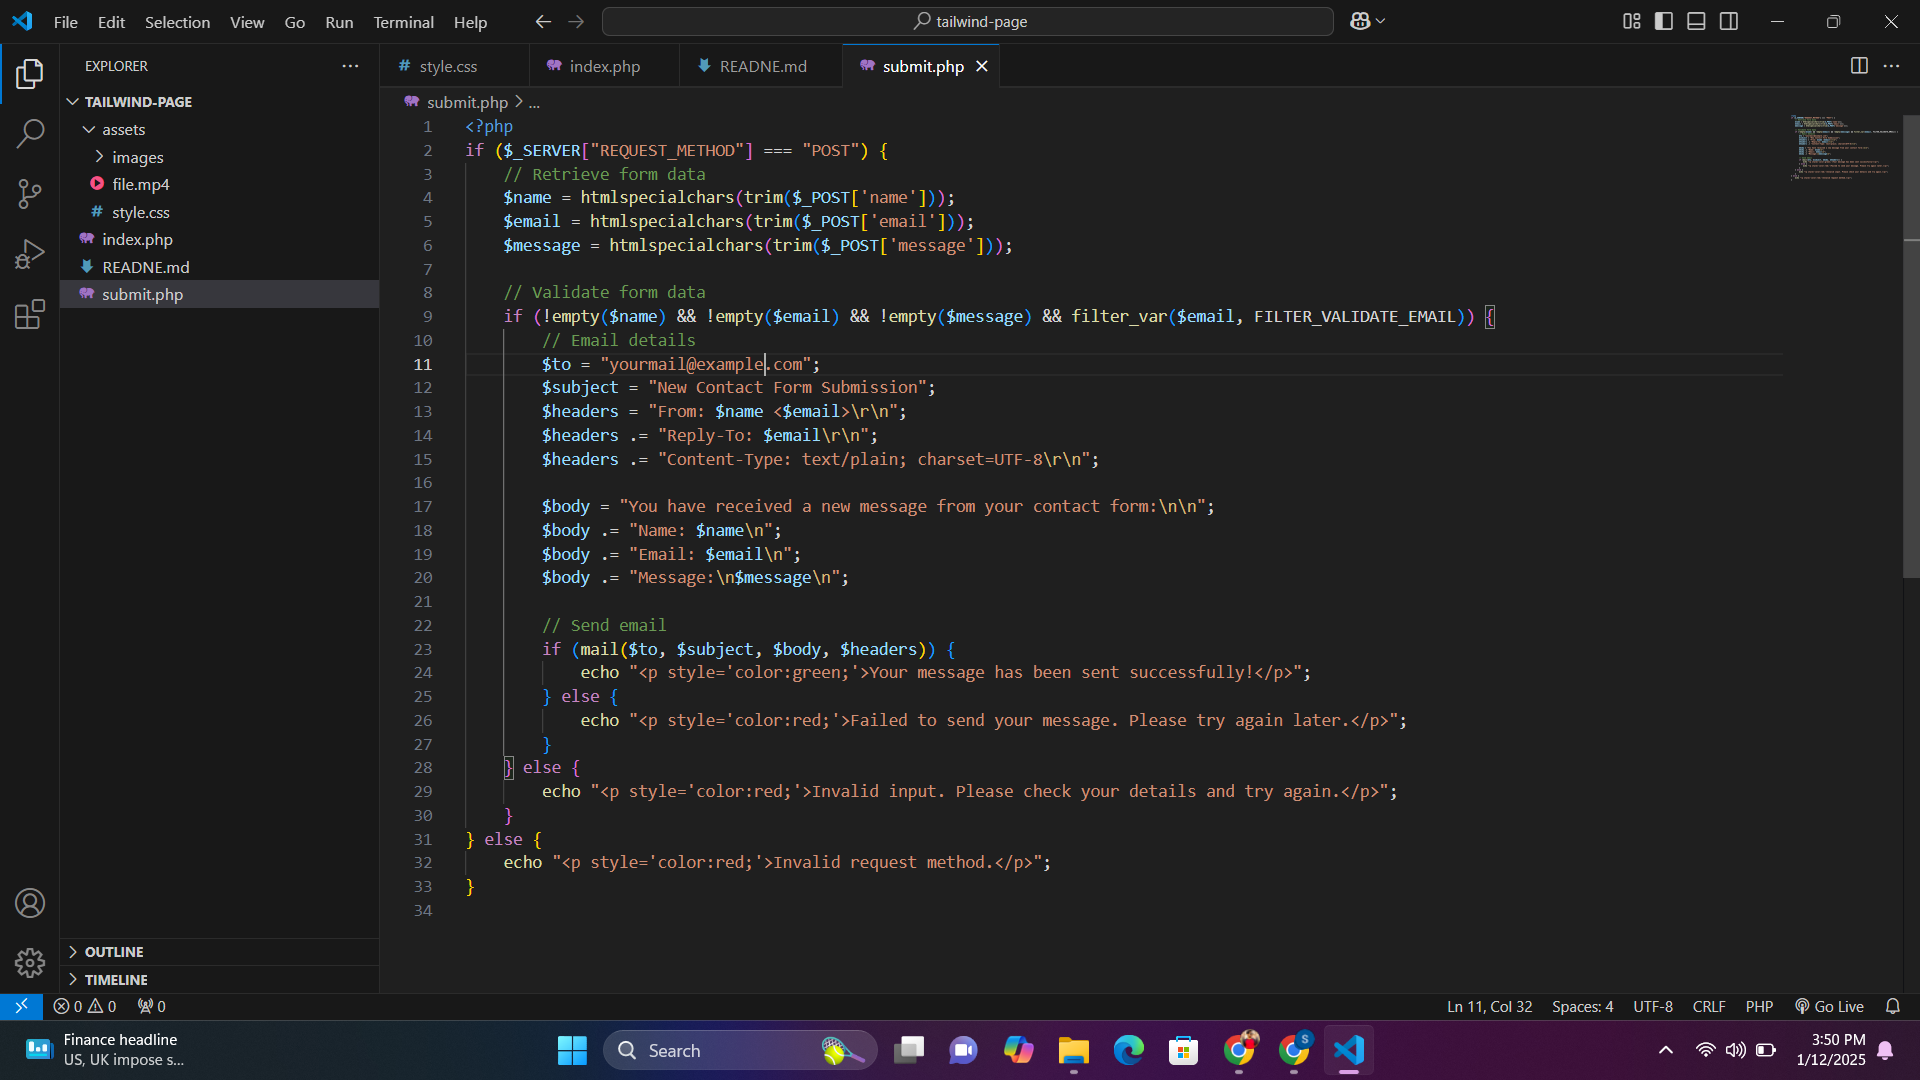Open READNE.md from explorer tree

click(219, 267)
